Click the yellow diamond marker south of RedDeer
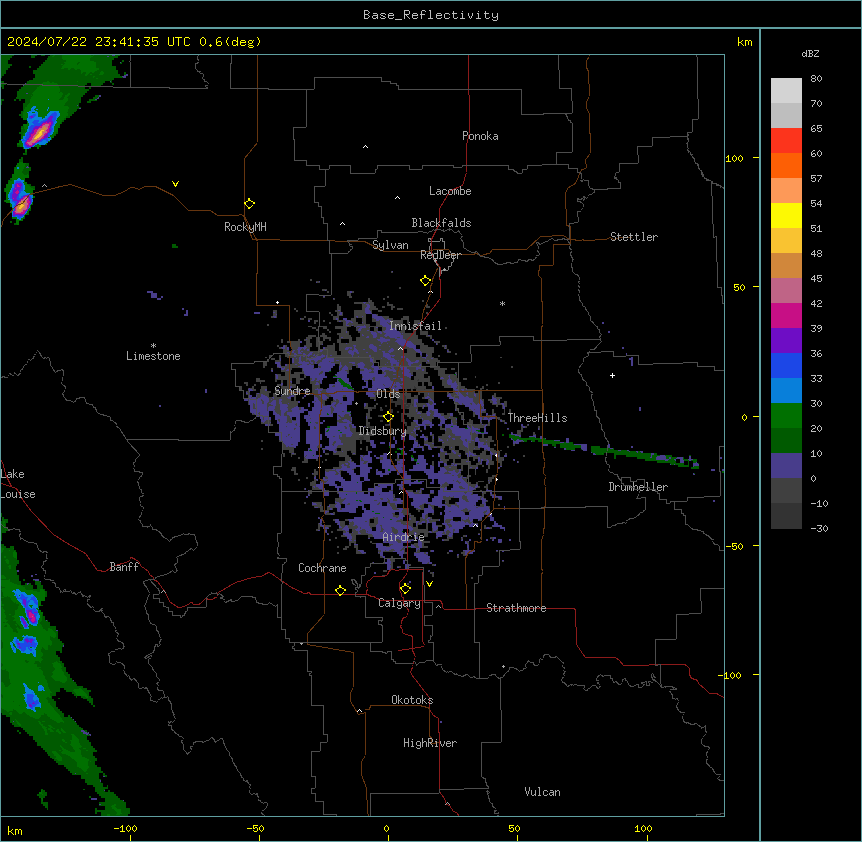The height and width of the screenshot is (842, 862). pyautogui.click(x=426, y=281)
